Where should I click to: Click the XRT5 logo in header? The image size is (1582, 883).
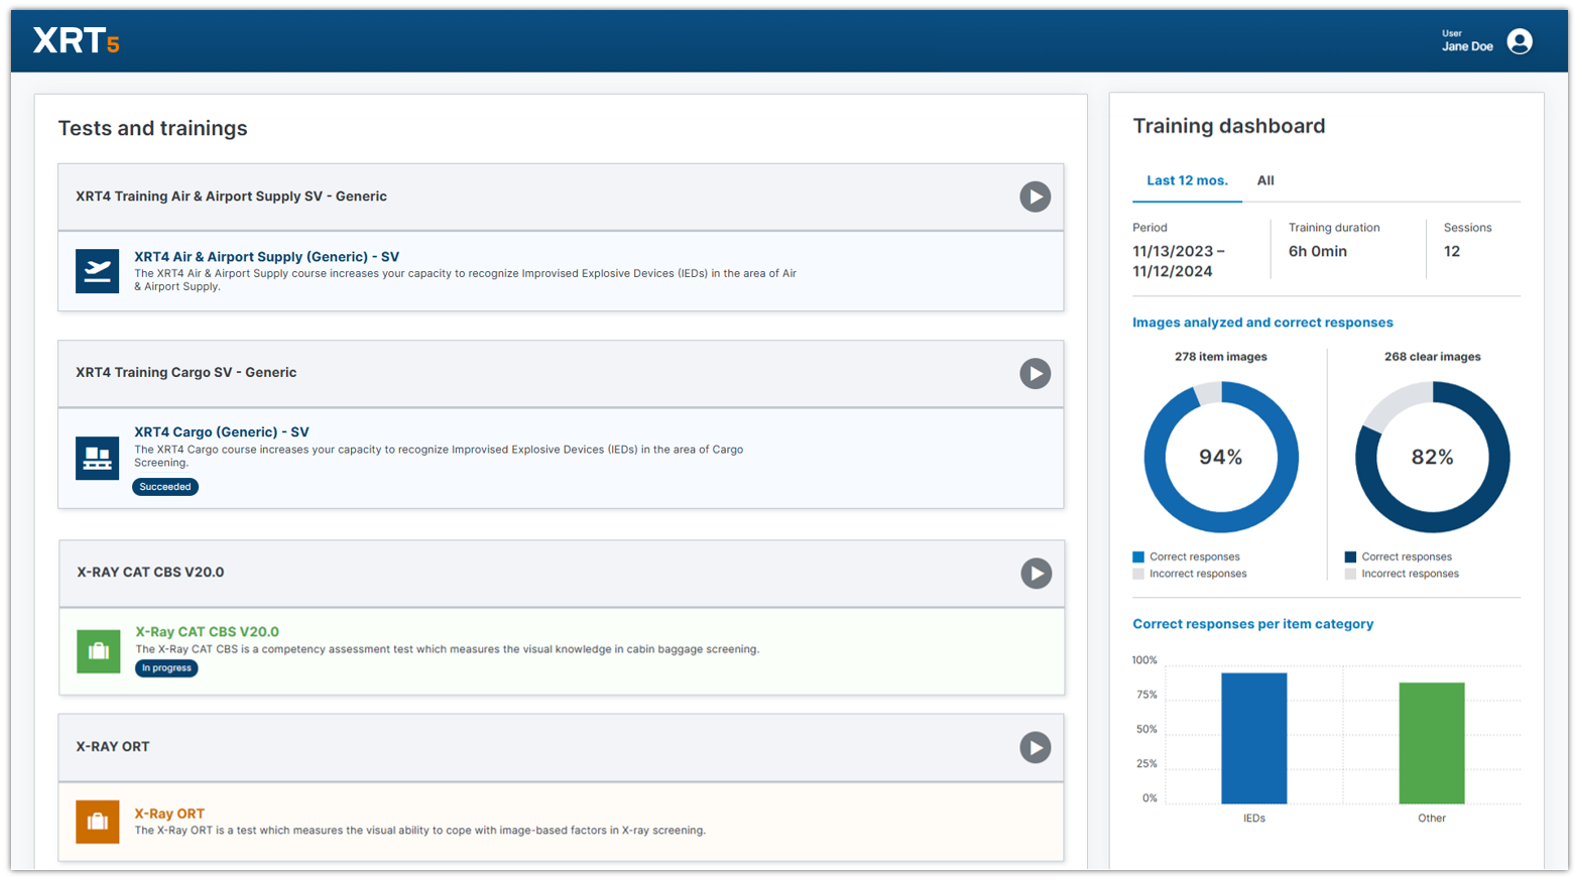pos(76,41)
